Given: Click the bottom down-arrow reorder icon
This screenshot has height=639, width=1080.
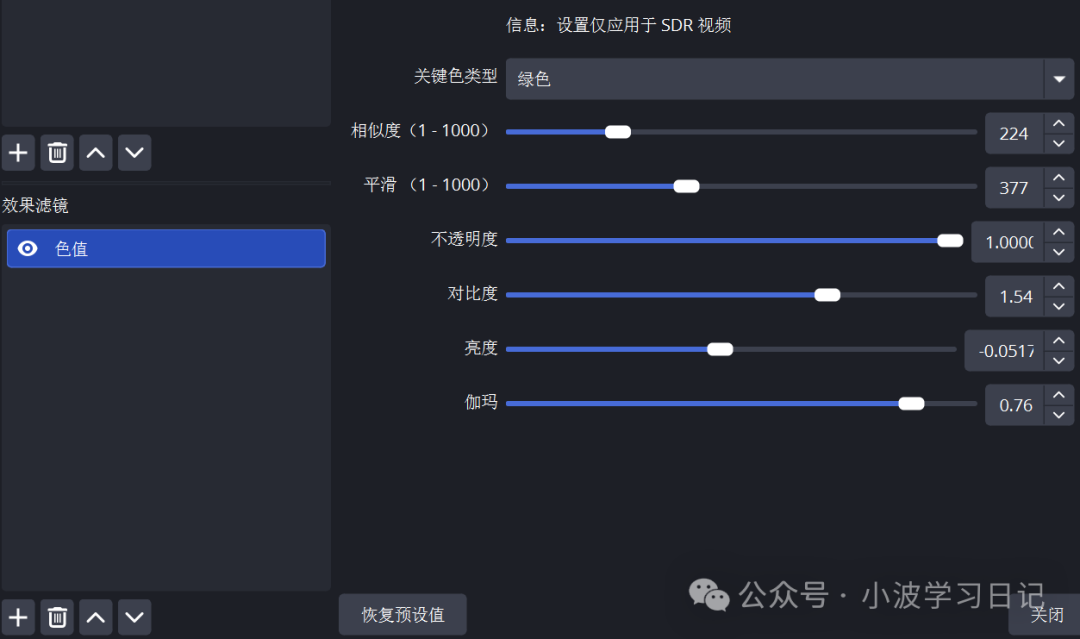Looking at the screenshot, I should pyautogui.click(x=134, y=617).
